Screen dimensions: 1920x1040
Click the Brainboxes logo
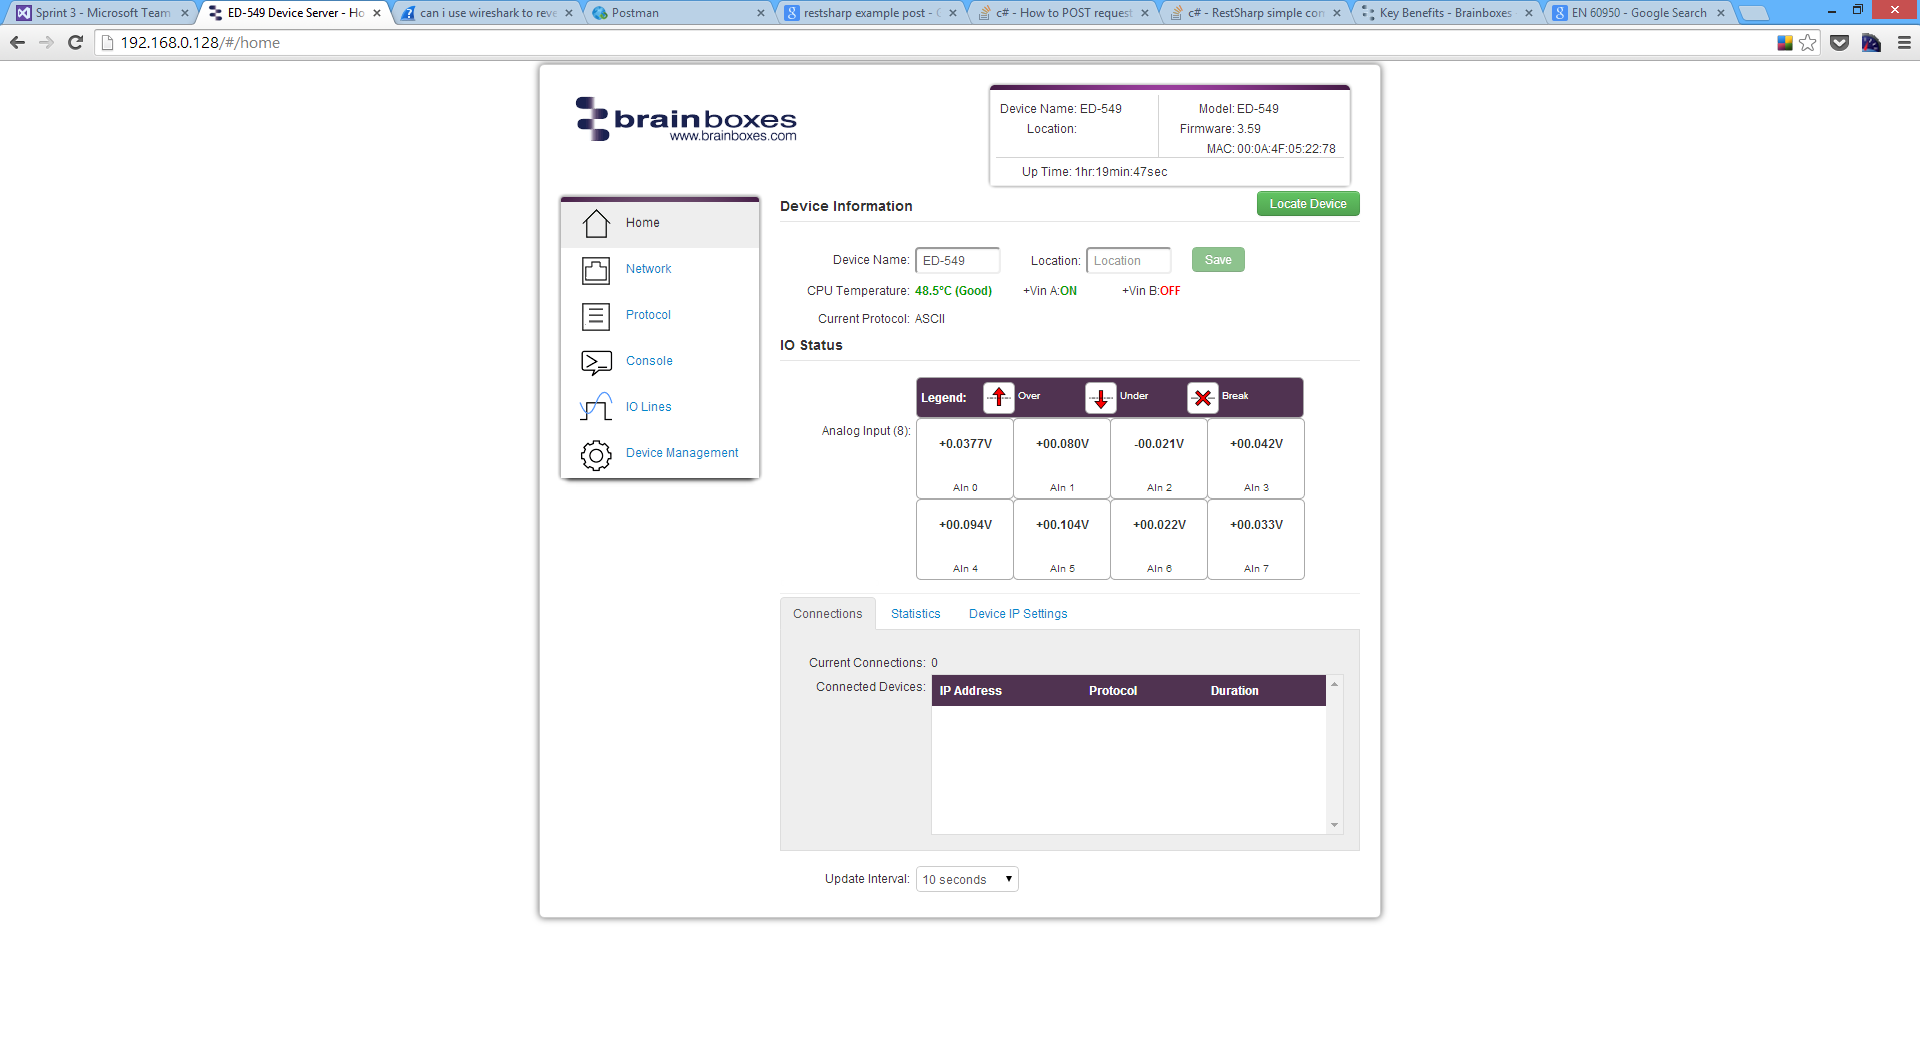[x=684, y=119]
